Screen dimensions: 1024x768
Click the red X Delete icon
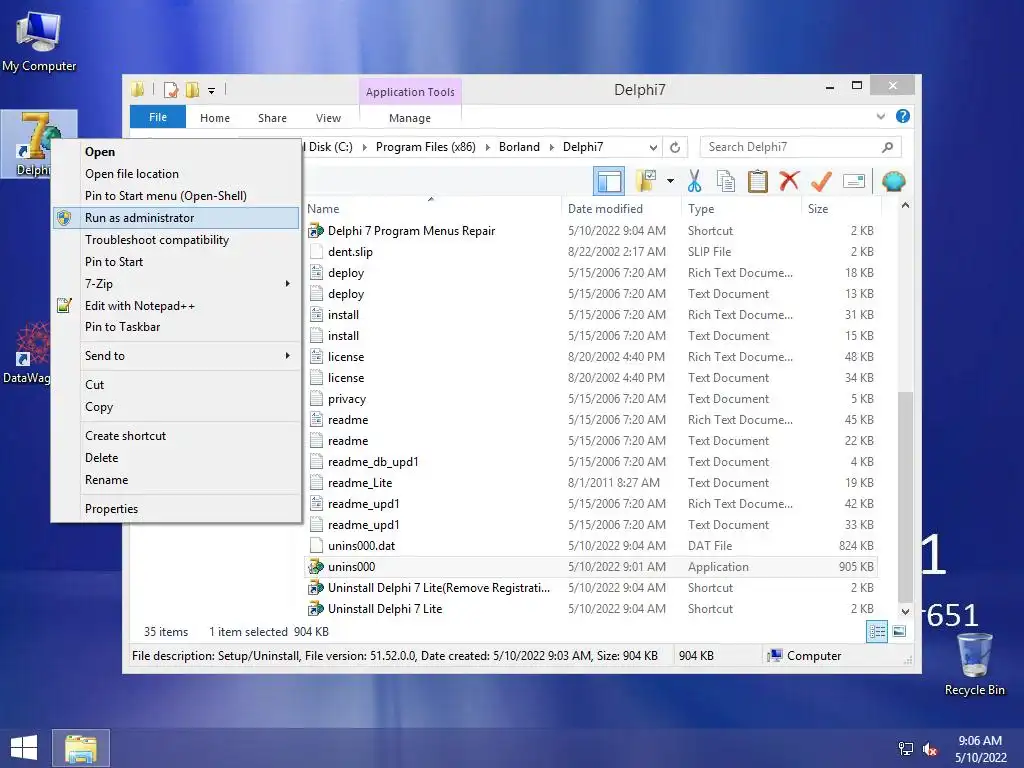point(790,181)
